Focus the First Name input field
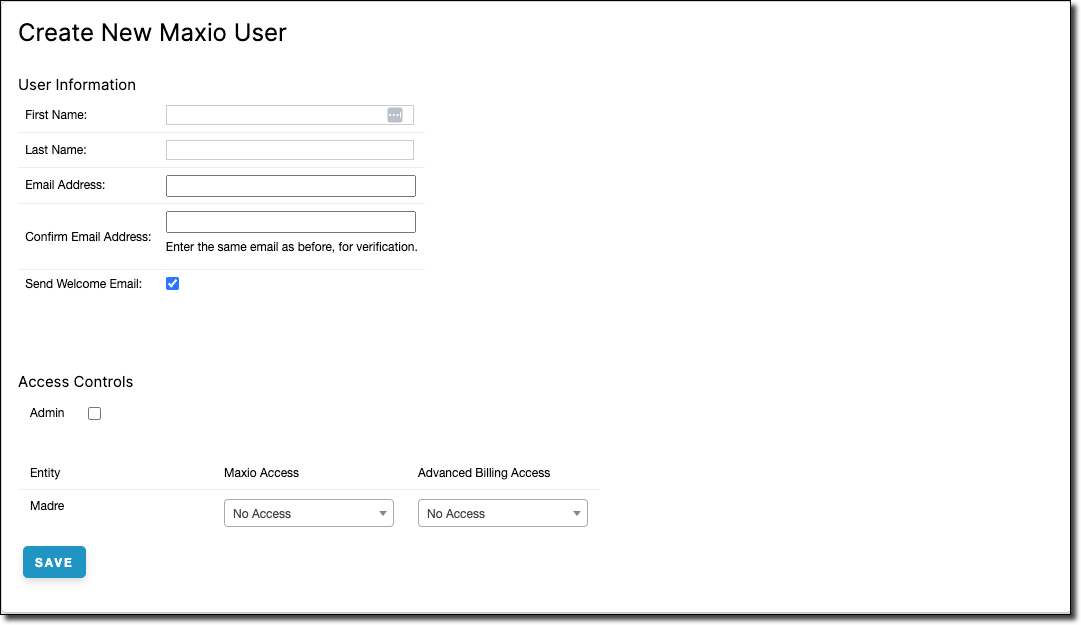 coord(290,115)
